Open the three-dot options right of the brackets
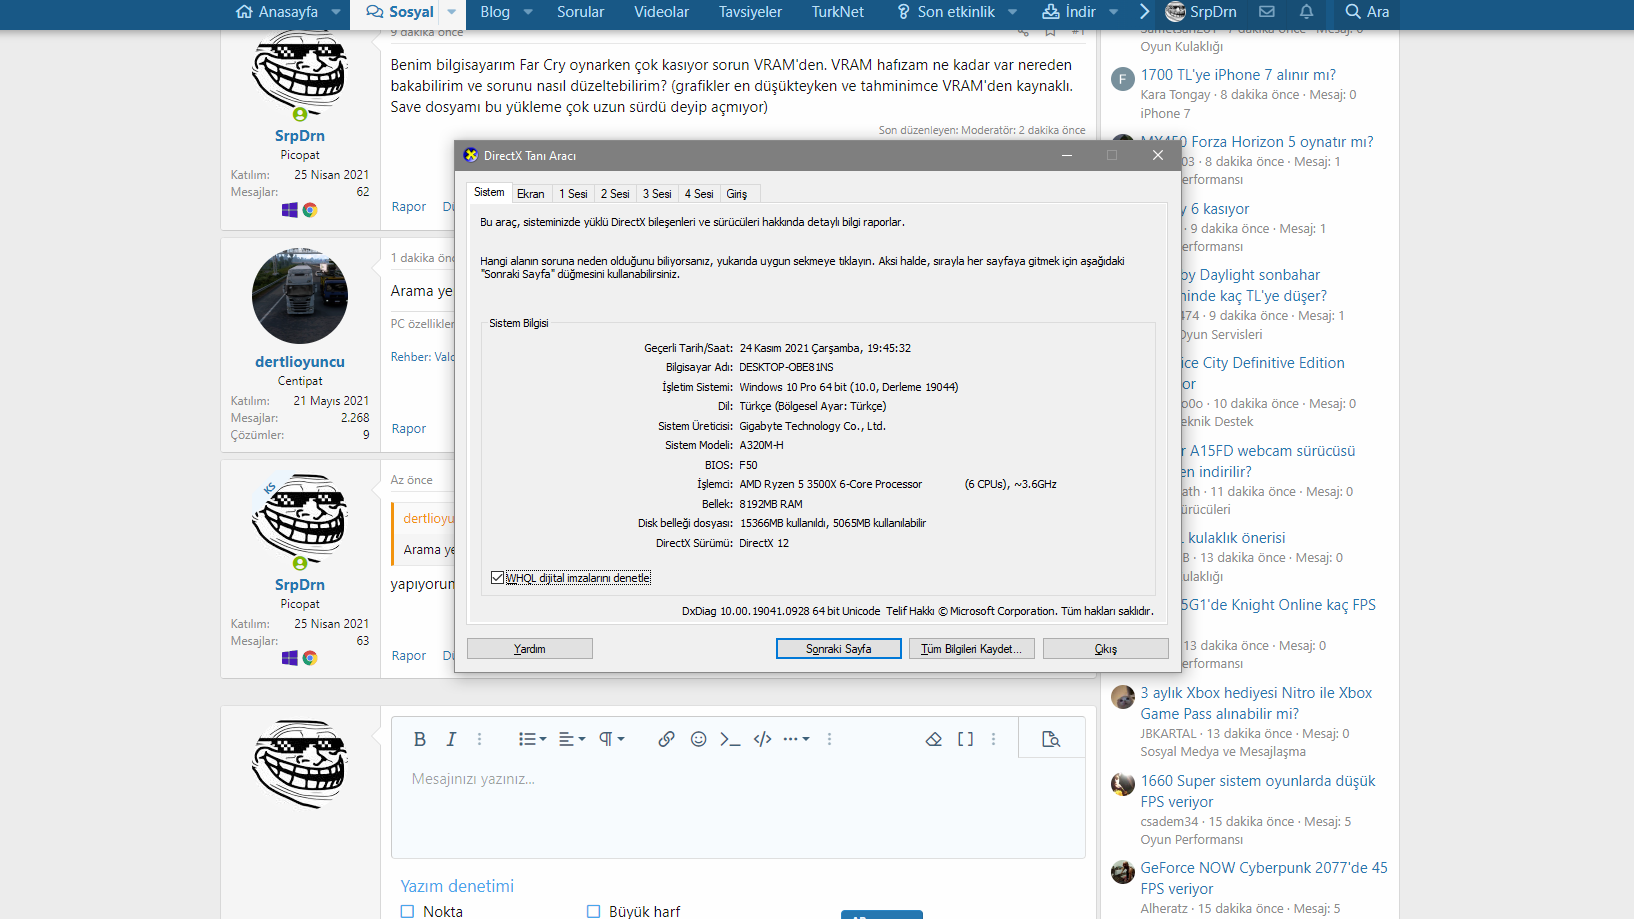The image size is (1634, 919). click(993, 739)
